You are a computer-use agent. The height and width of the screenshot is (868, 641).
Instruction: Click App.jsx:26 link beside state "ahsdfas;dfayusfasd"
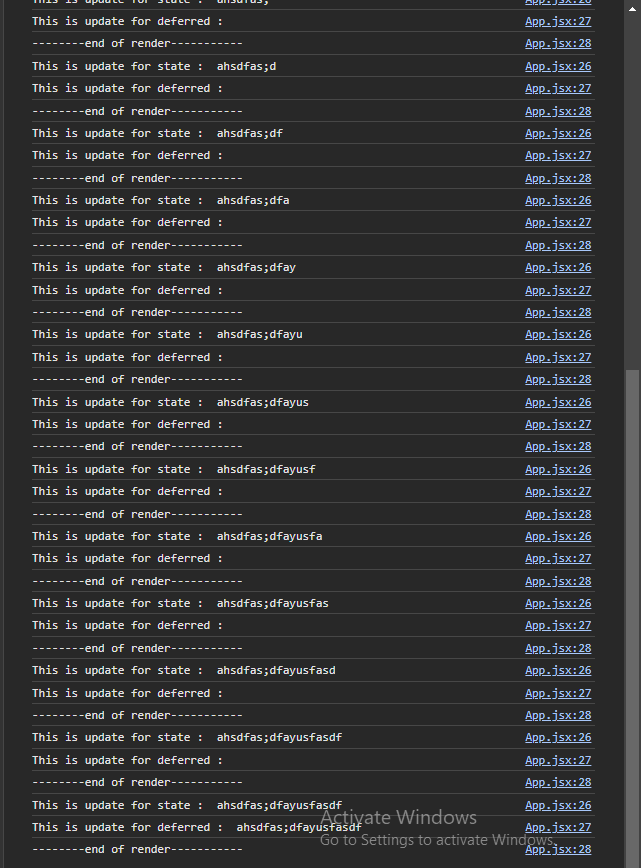[558, 670]
